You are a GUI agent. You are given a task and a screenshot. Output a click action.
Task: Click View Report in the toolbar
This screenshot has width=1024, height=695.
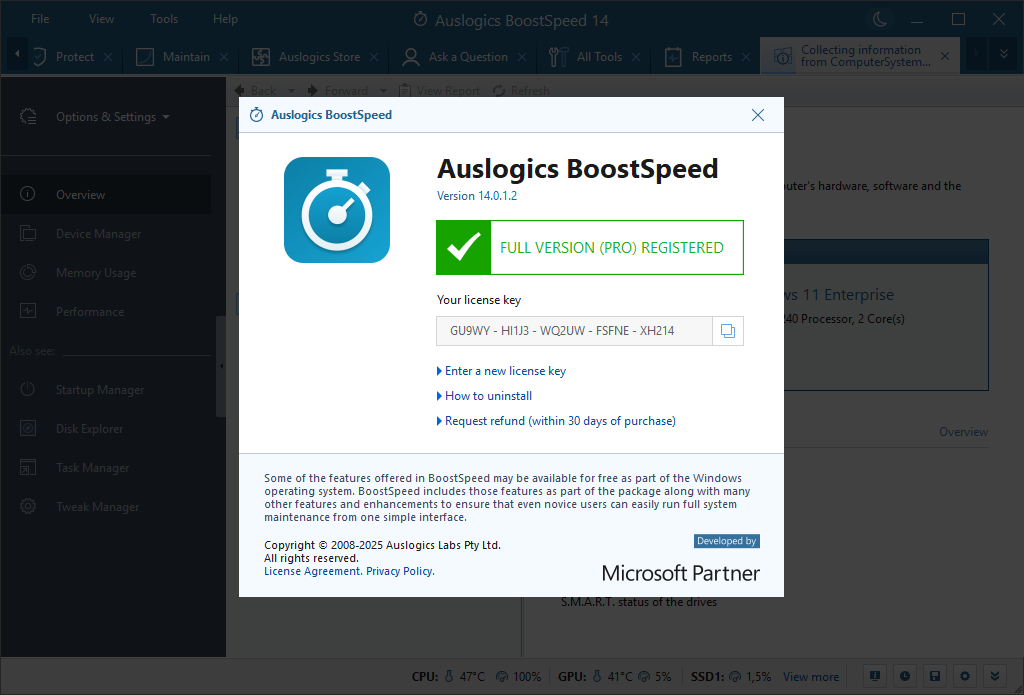click(x=440, y=91)
